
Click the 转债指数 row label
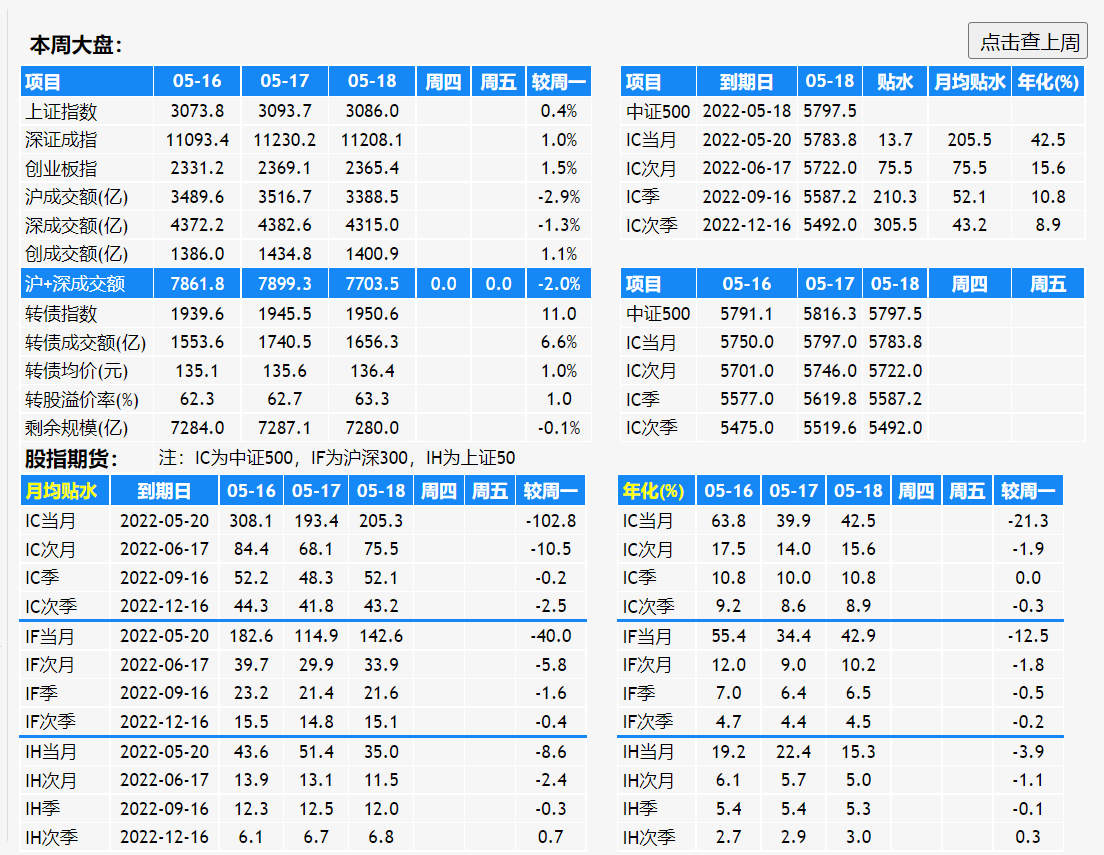pos(61,313)
